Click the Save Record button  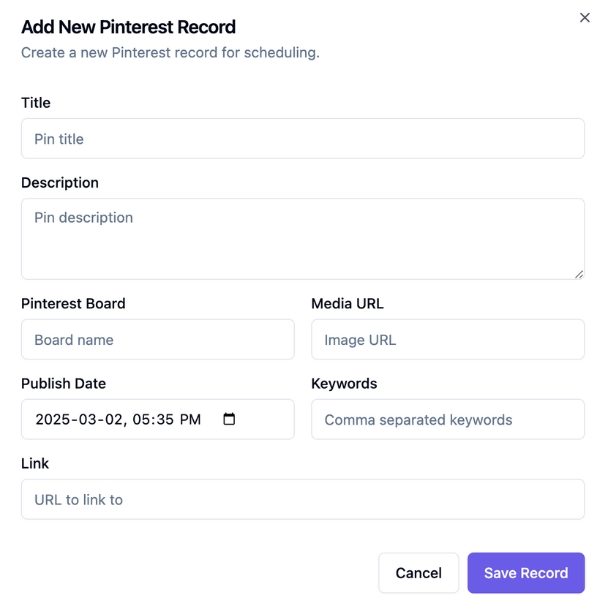(x=526, y=573)
